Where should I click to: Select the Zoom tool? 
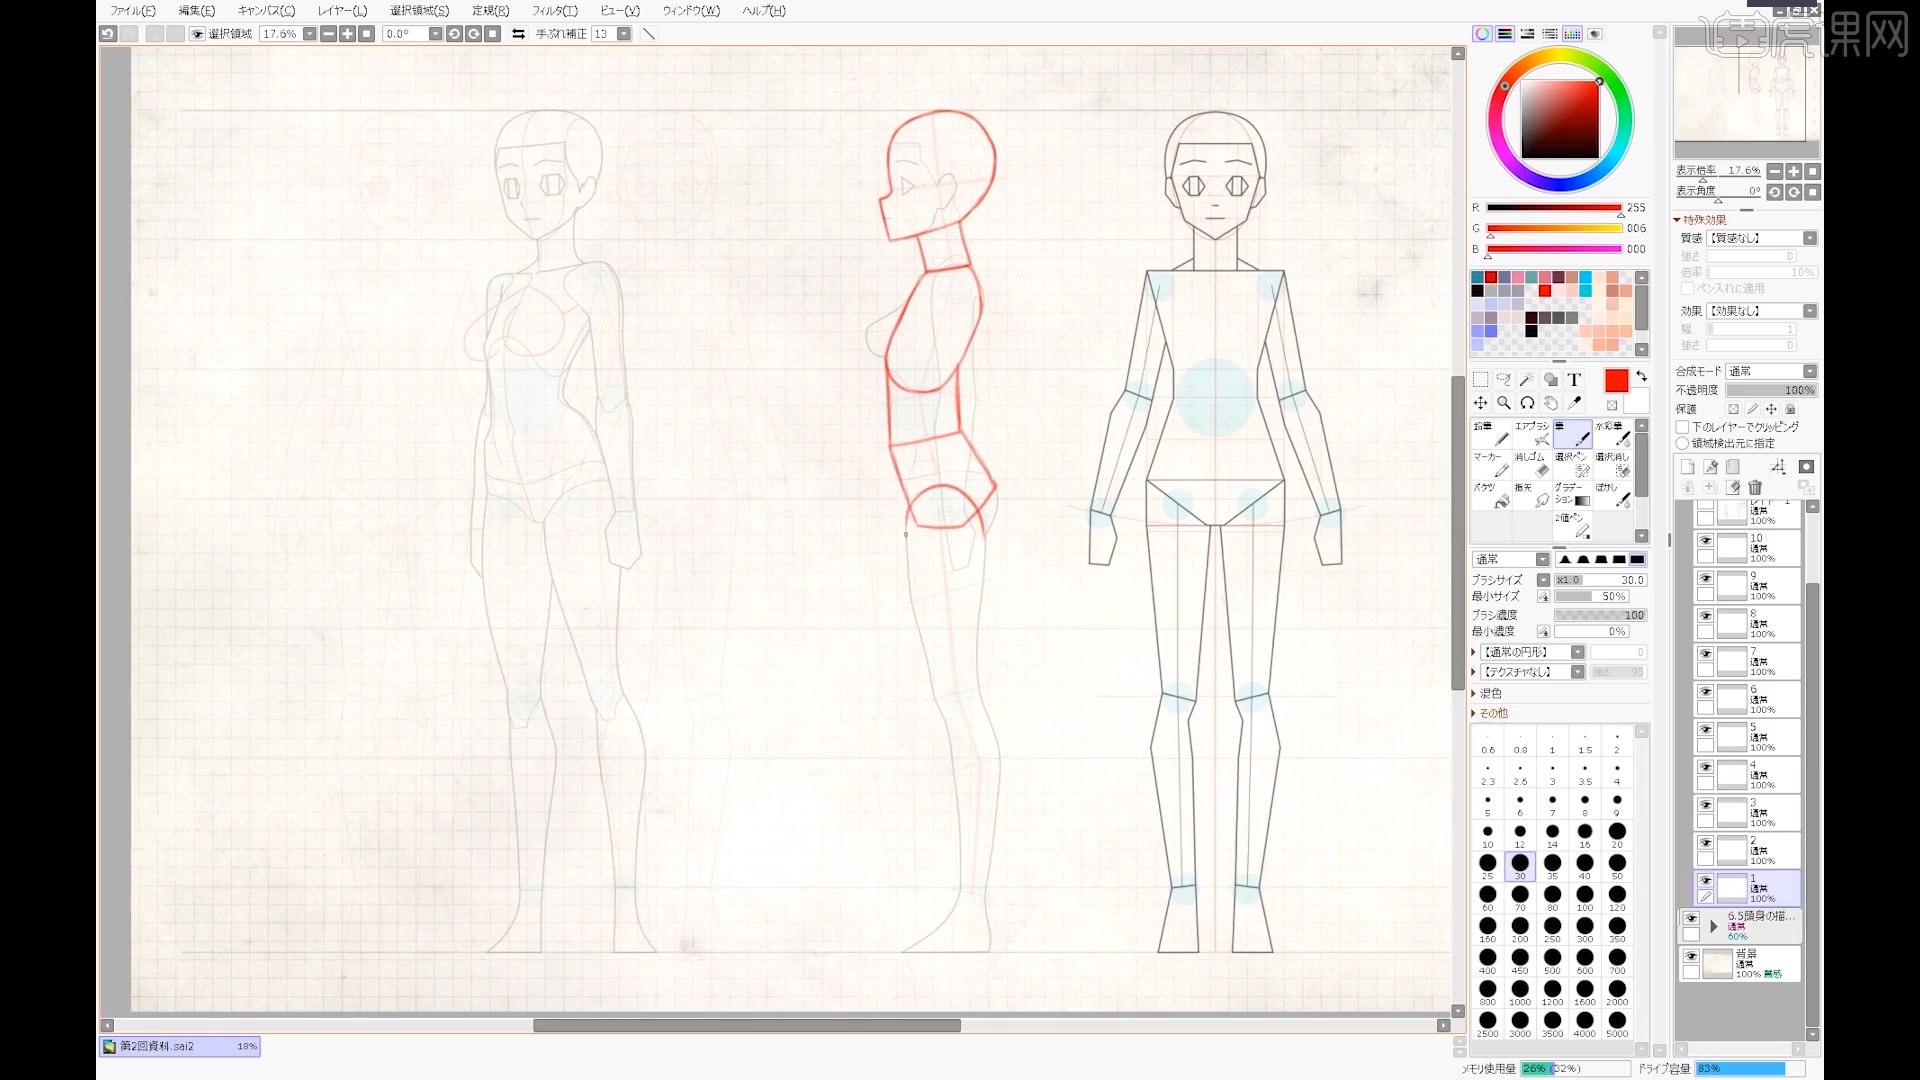point(1505,402)
